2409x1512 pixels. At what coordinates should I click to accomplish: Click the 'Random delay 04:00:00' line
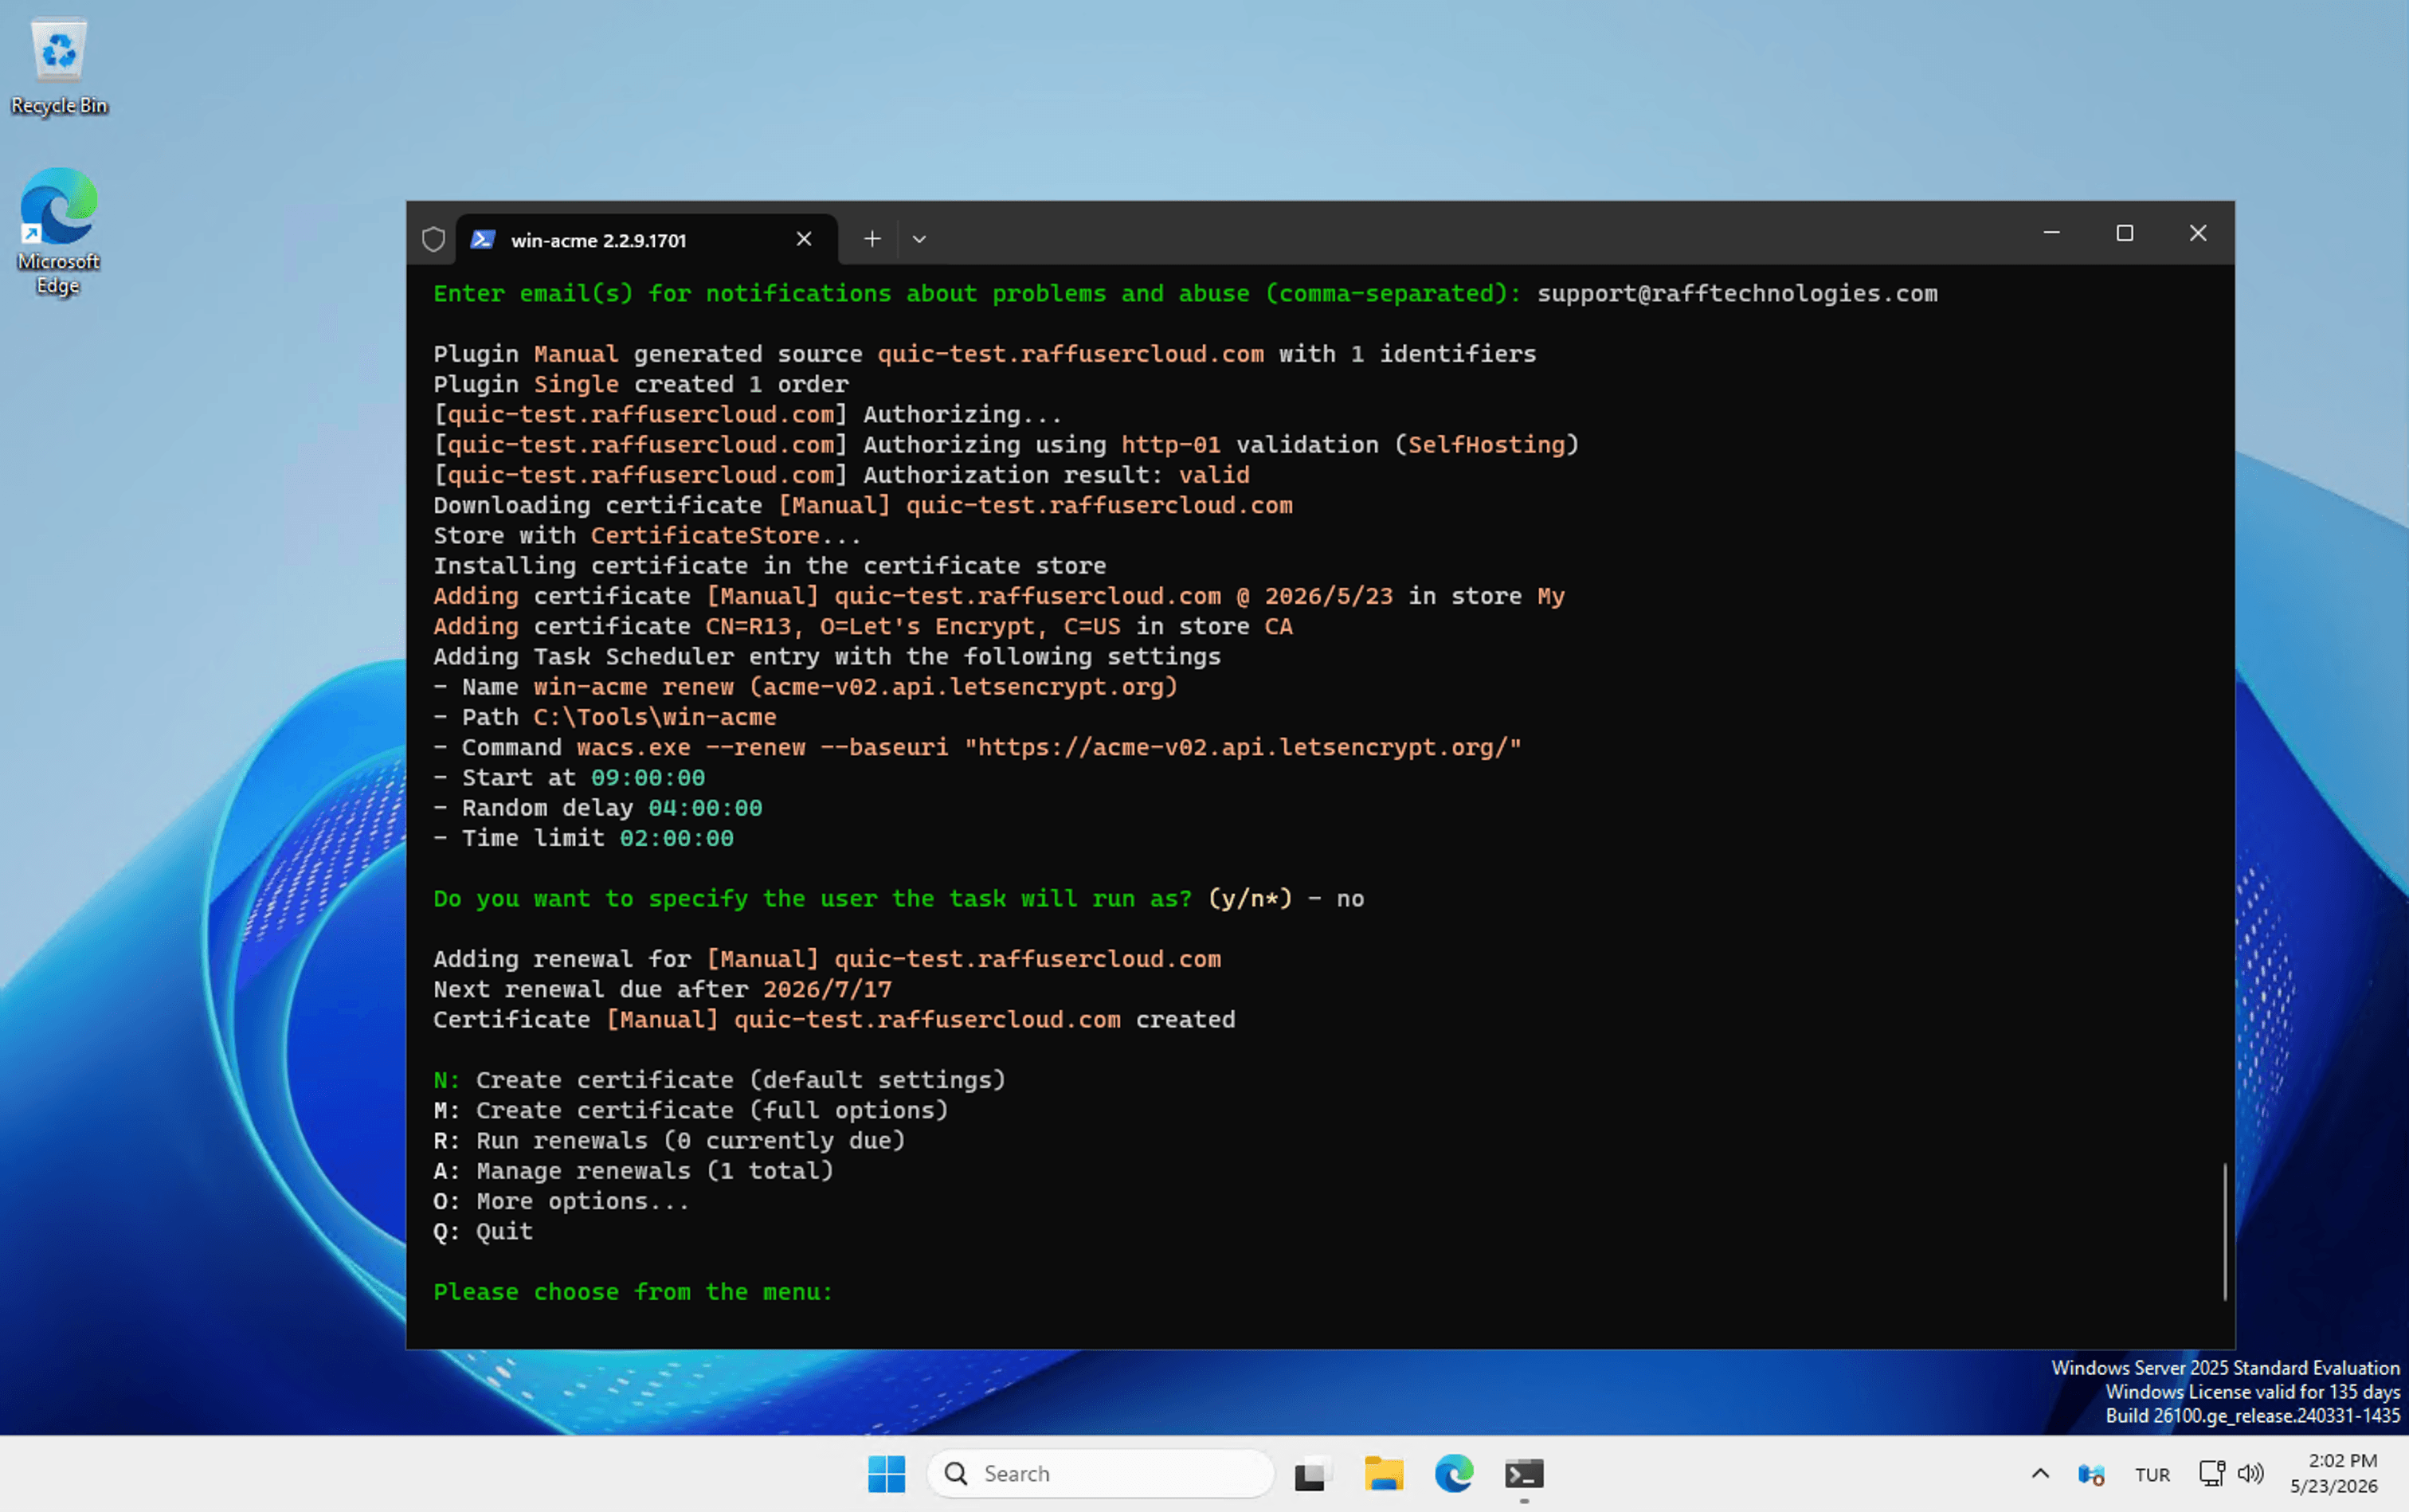pos(598,807)
